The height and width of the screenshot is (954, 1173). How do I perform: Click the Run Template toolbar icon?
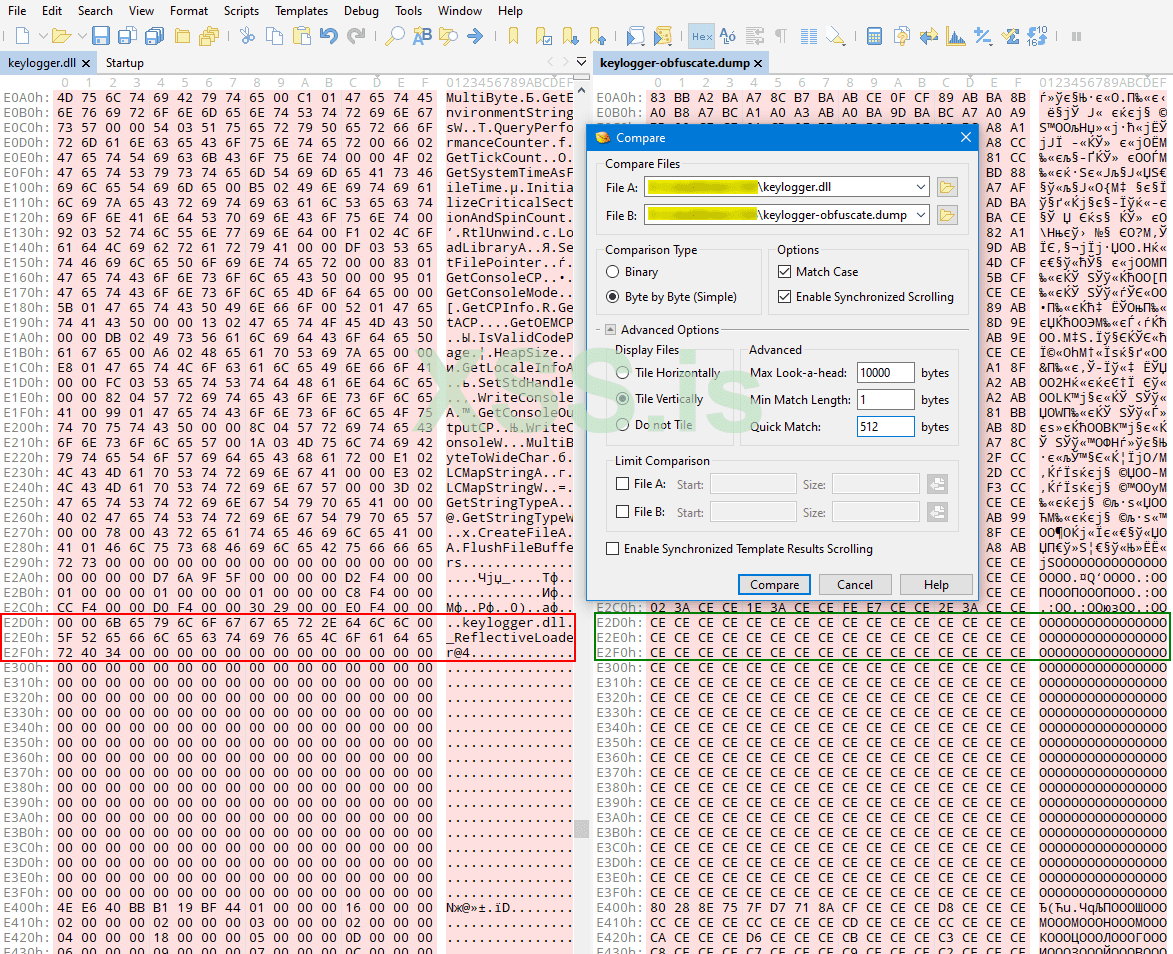(662, 35)
